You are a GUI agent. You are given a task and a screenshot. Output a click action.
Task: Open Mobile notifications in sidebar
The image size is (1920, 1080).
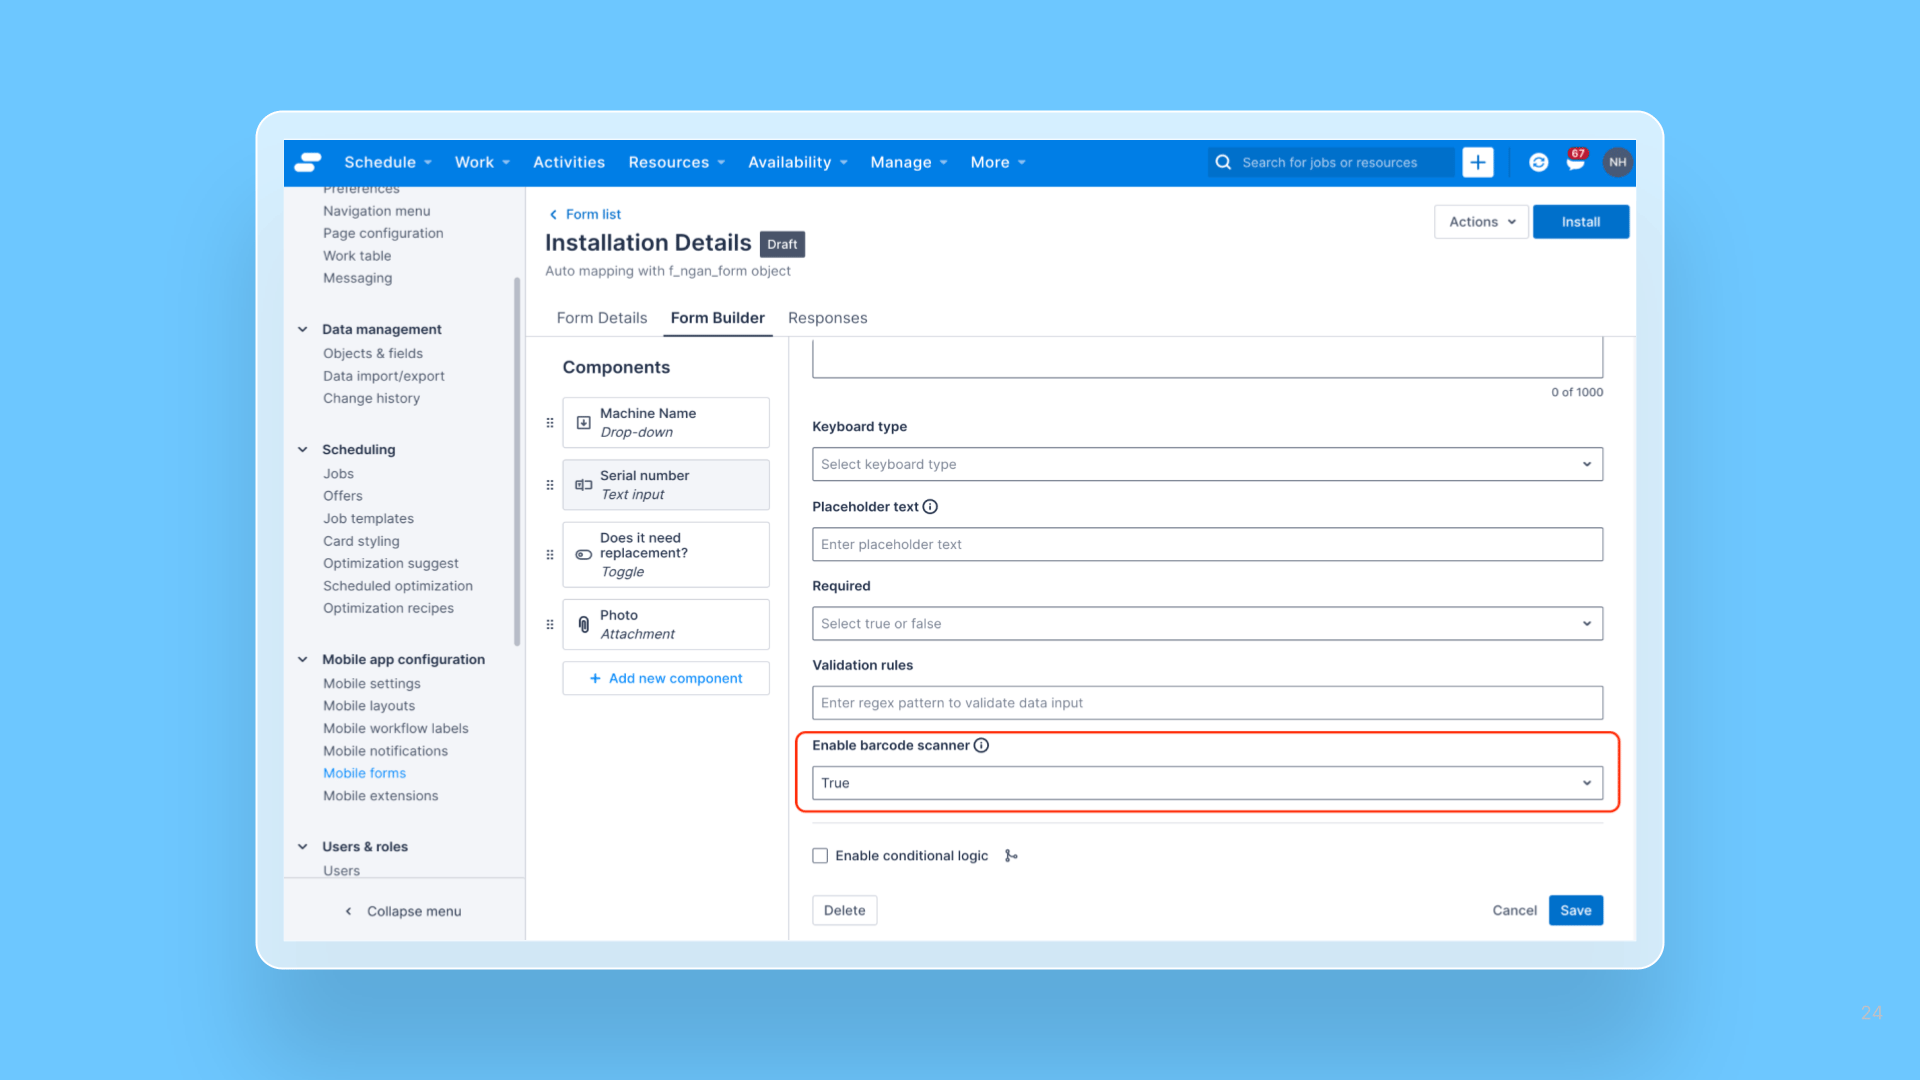(385, 752)
